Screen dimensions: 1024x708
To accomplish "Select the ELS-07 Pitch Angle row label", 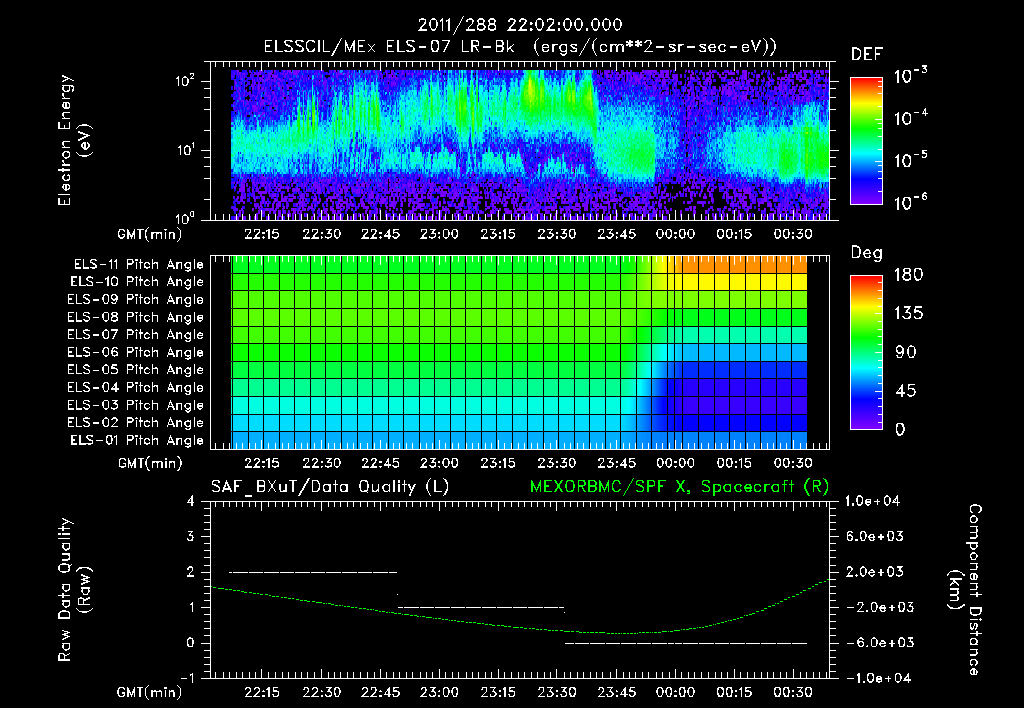I will 136,334.
